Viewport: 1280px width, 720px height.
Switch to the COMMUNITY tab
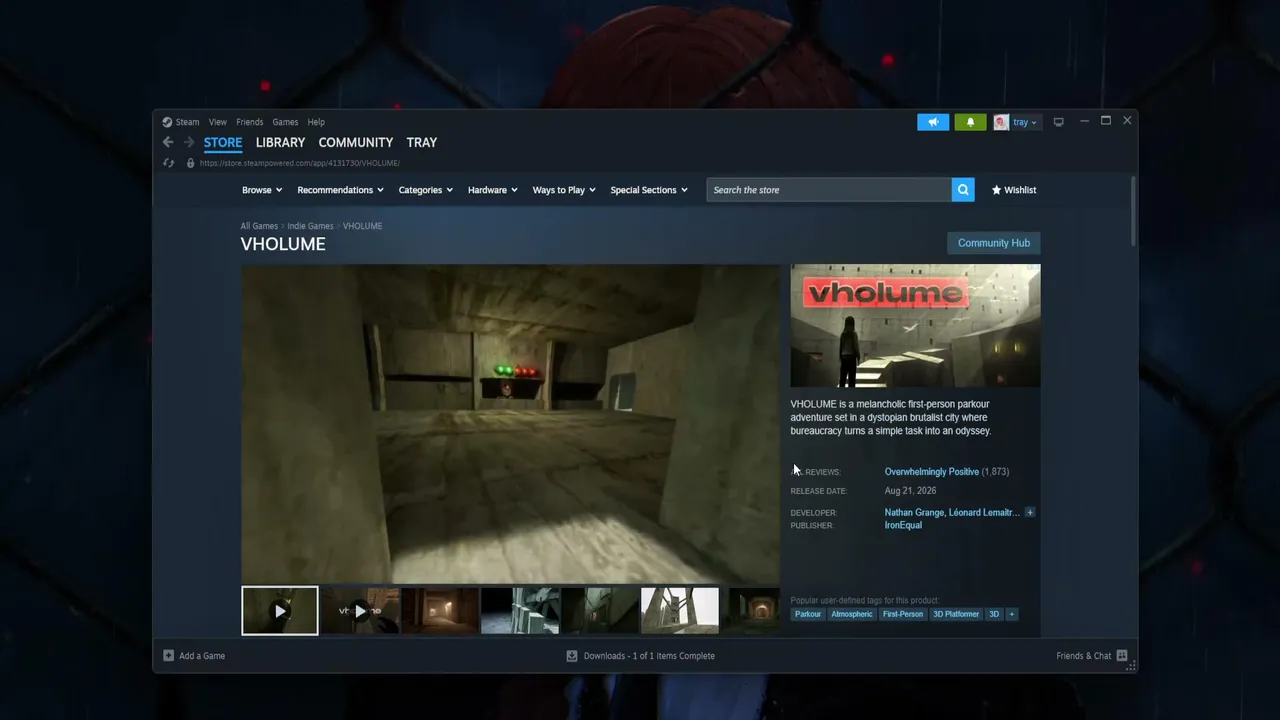pos(356,142)
